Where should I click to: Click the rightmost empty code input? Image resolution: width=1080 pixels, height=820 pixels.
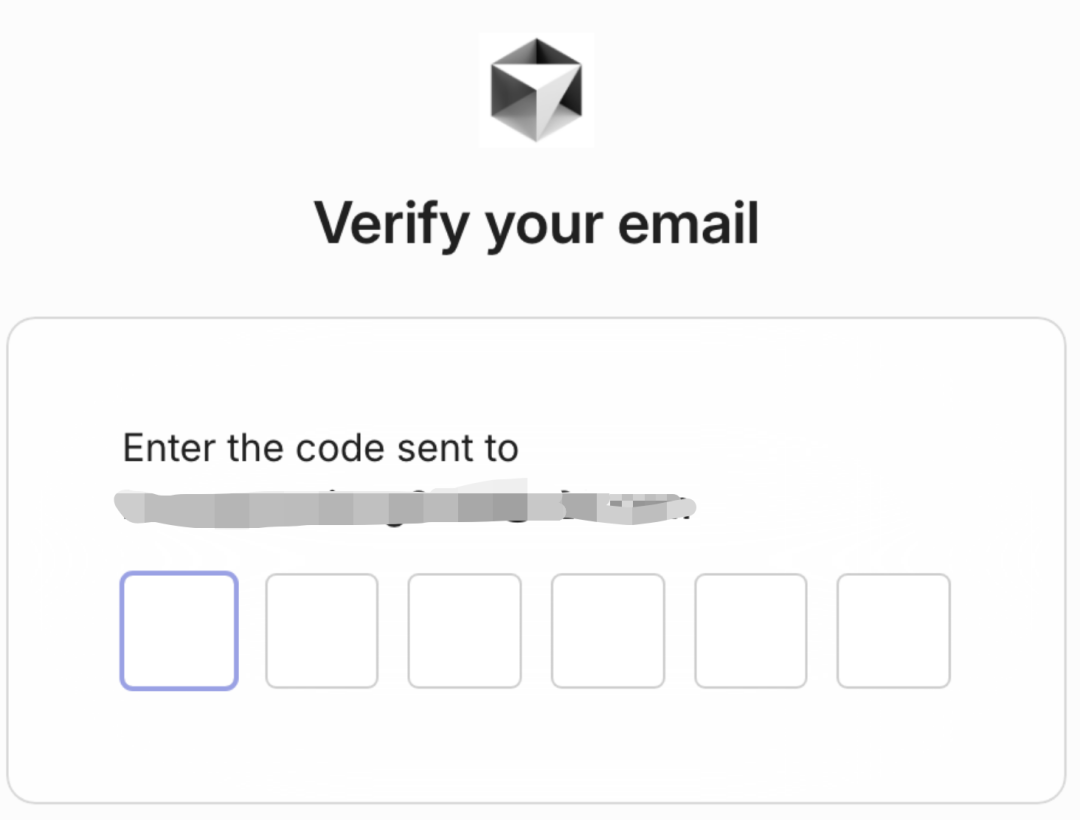[x=893, y=631]
